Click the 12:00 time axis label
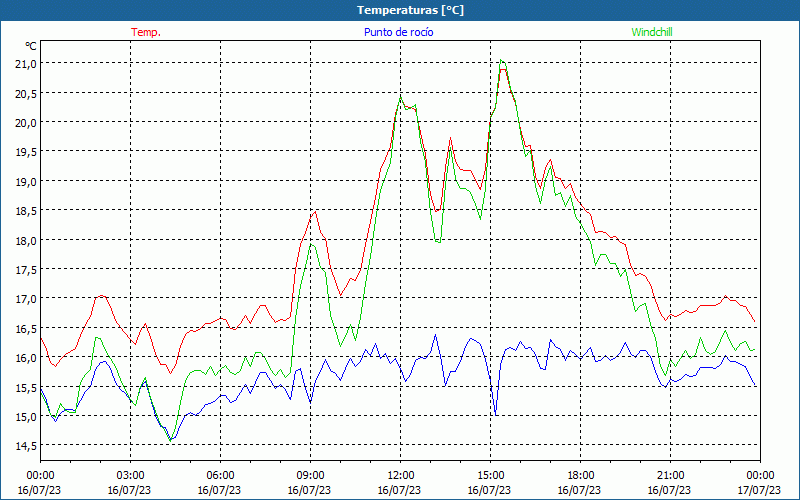This screenshot has height=500, width=800. [401, 476]
